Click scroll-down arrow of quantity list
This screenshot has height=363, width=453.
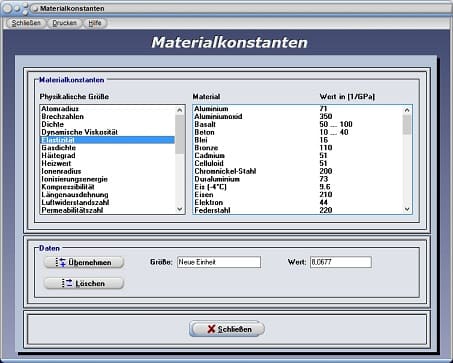180,209
